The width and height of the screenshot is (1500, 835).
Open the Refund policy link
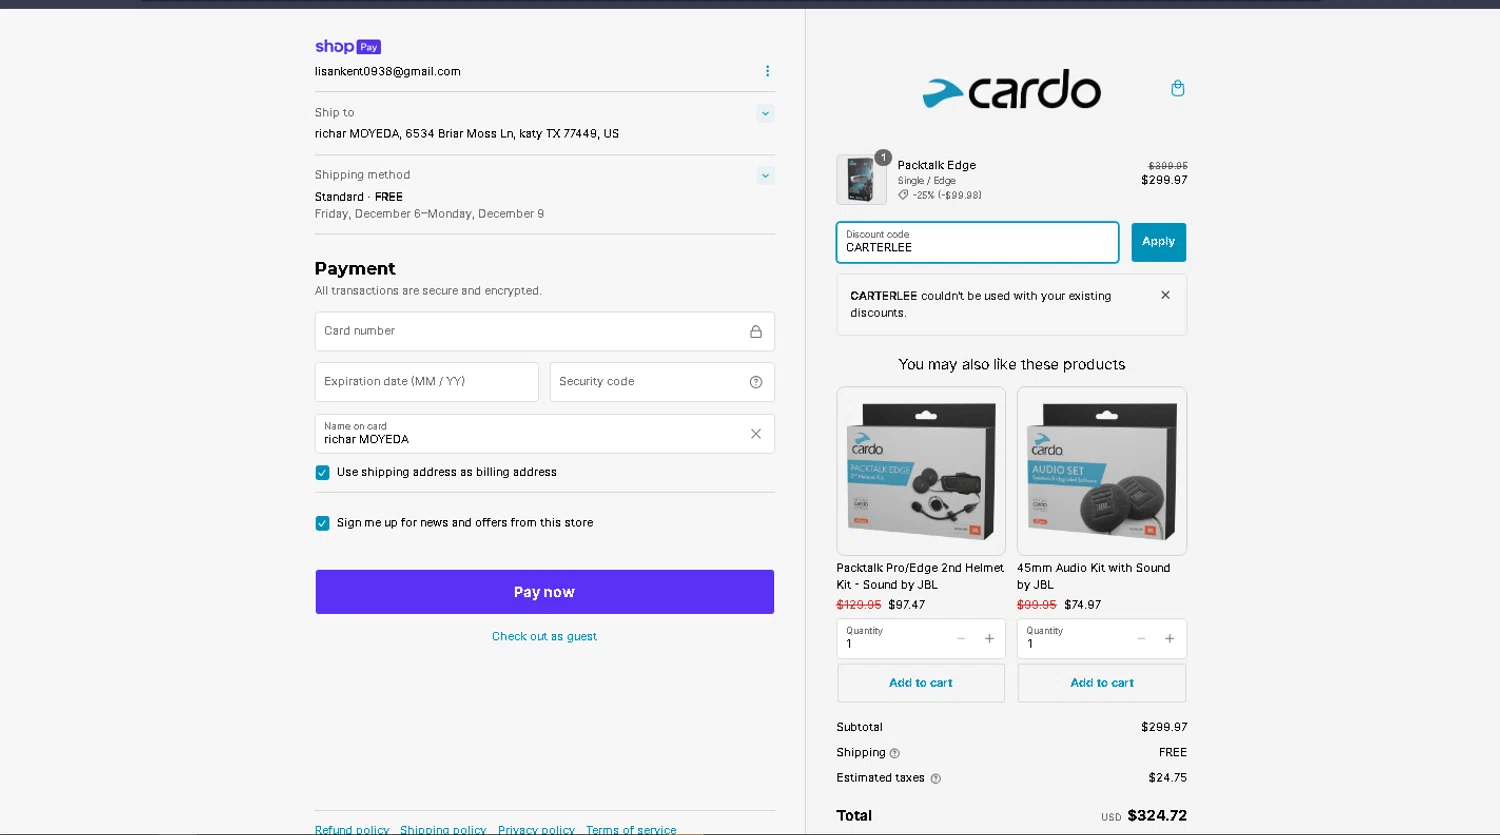[x=352, y=829]
